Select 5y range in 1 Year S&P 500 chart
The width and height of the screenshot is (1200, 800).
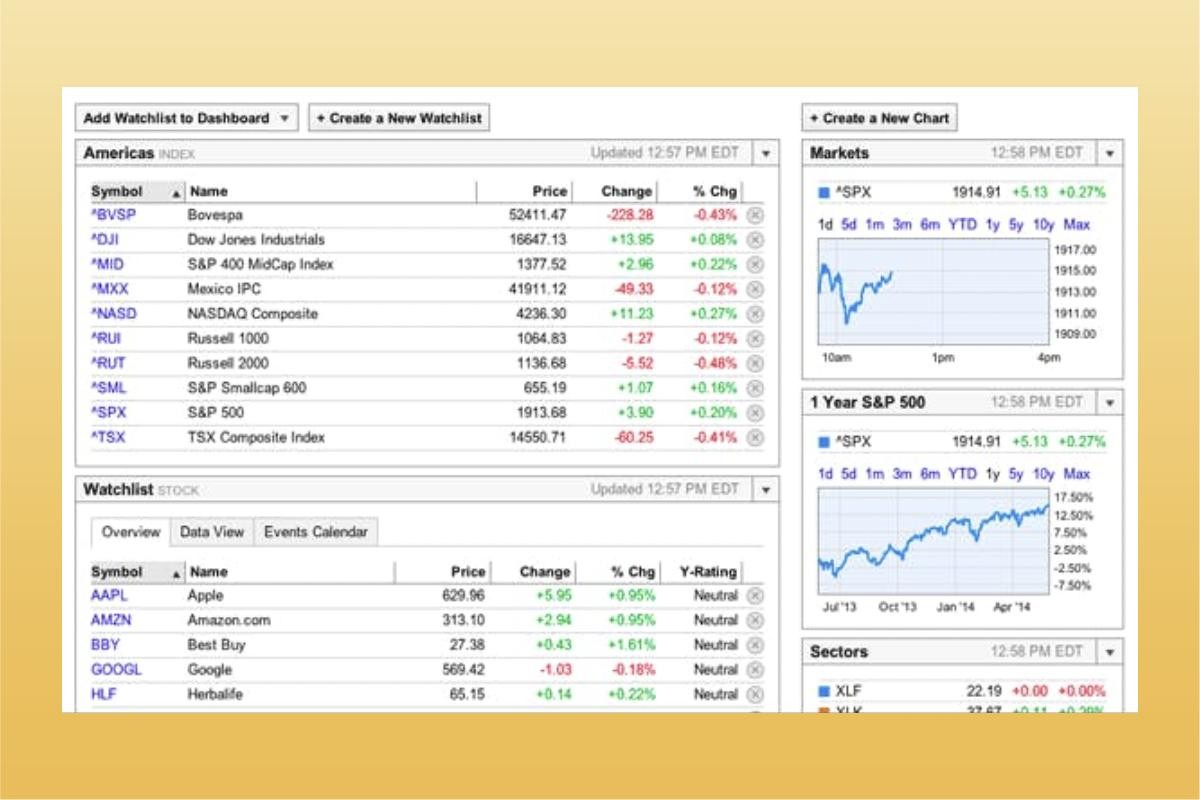coord(1016,474)
